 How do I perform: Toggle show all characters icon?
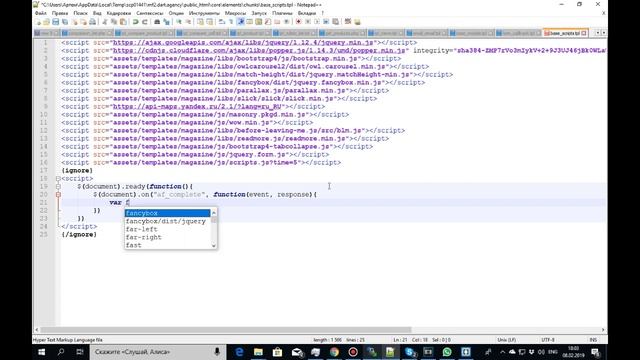(231, 22)
